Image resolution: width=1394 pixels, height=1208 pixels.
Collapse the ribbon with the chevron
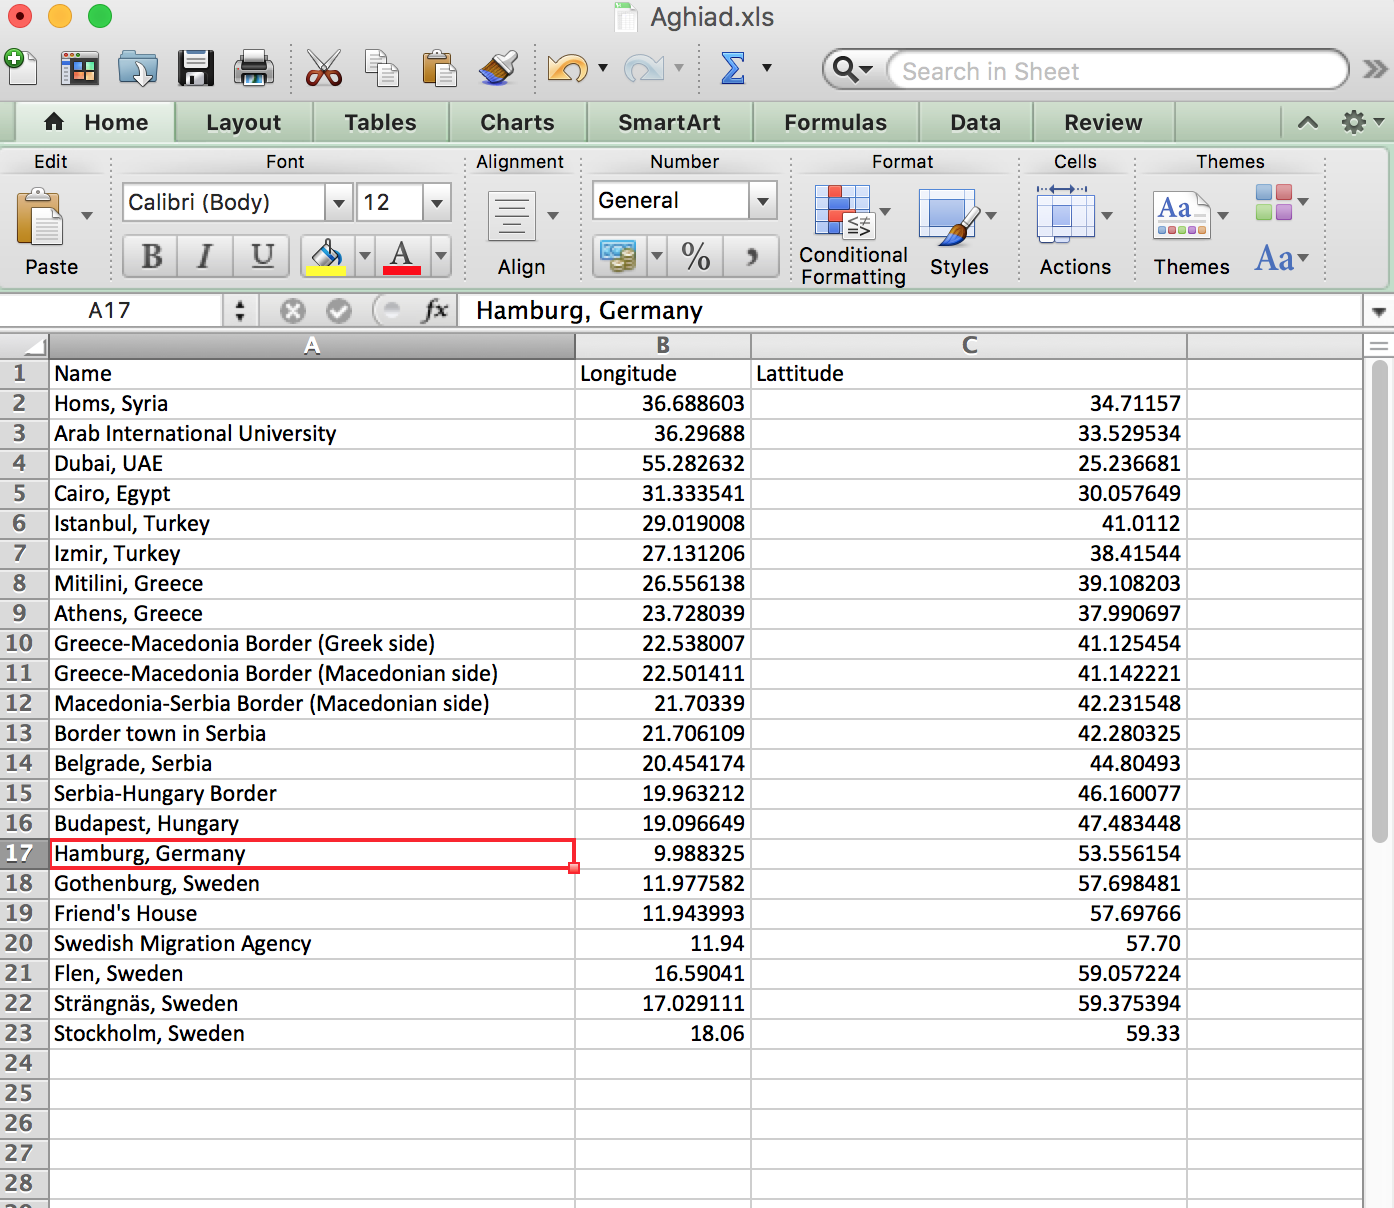click(x=1307, y=122)
